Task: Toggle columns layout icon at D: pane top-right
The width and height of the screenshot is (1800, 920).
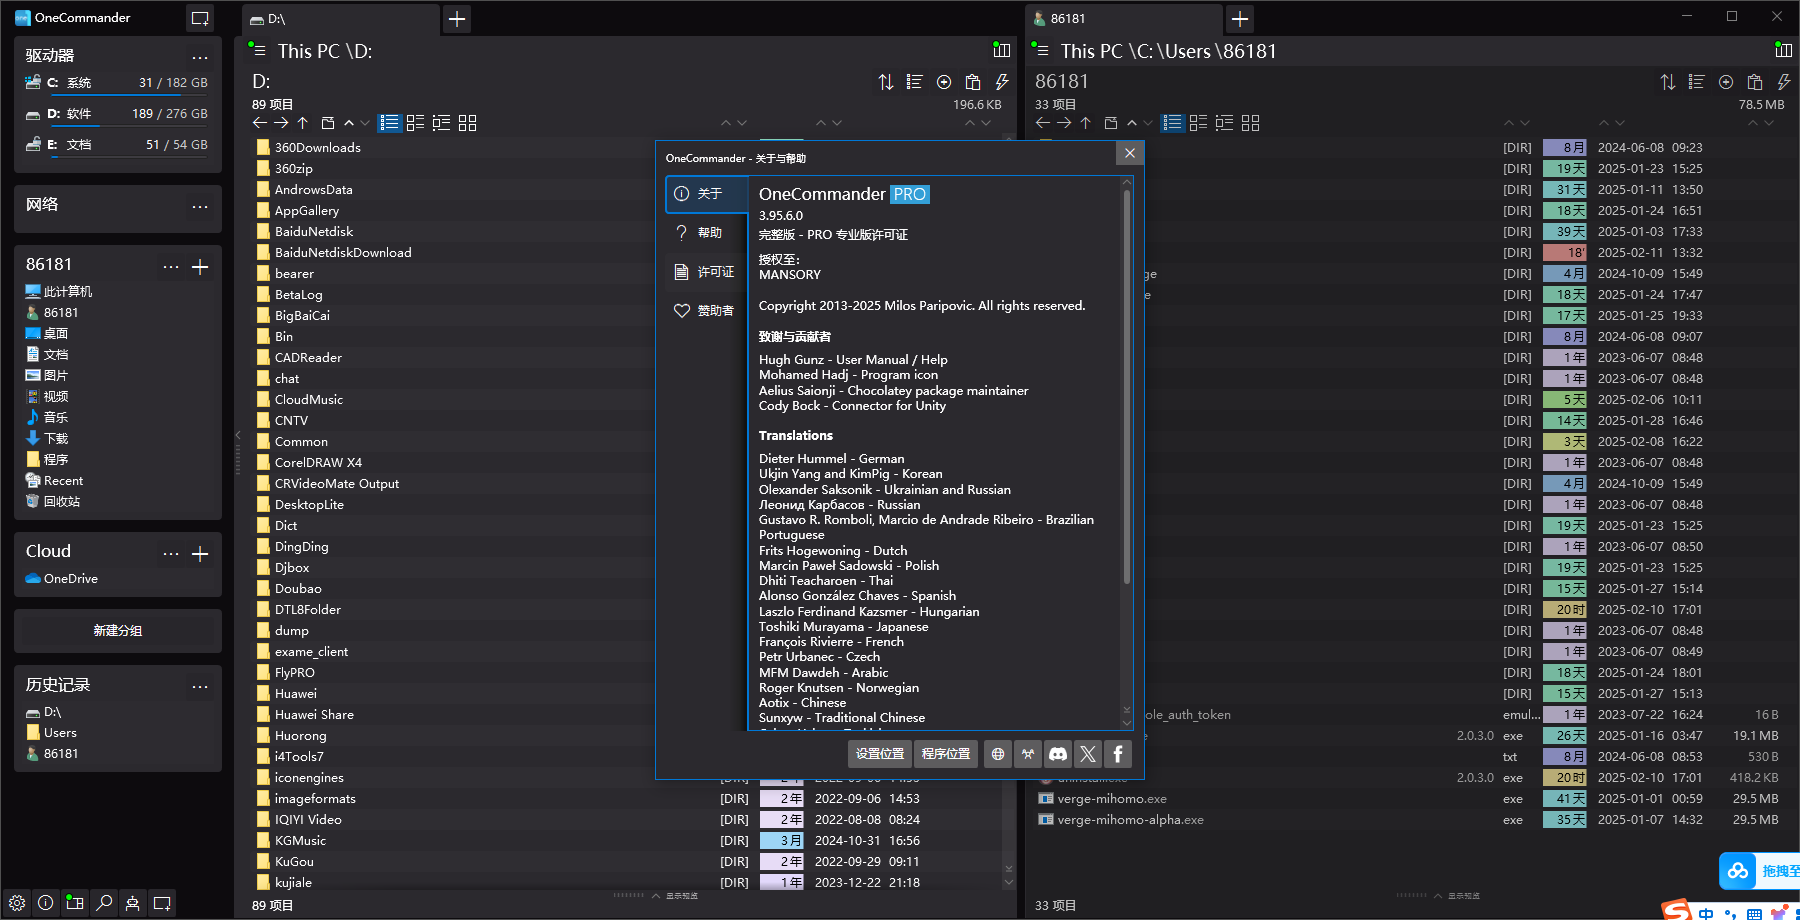Action: pos(1002,50)
